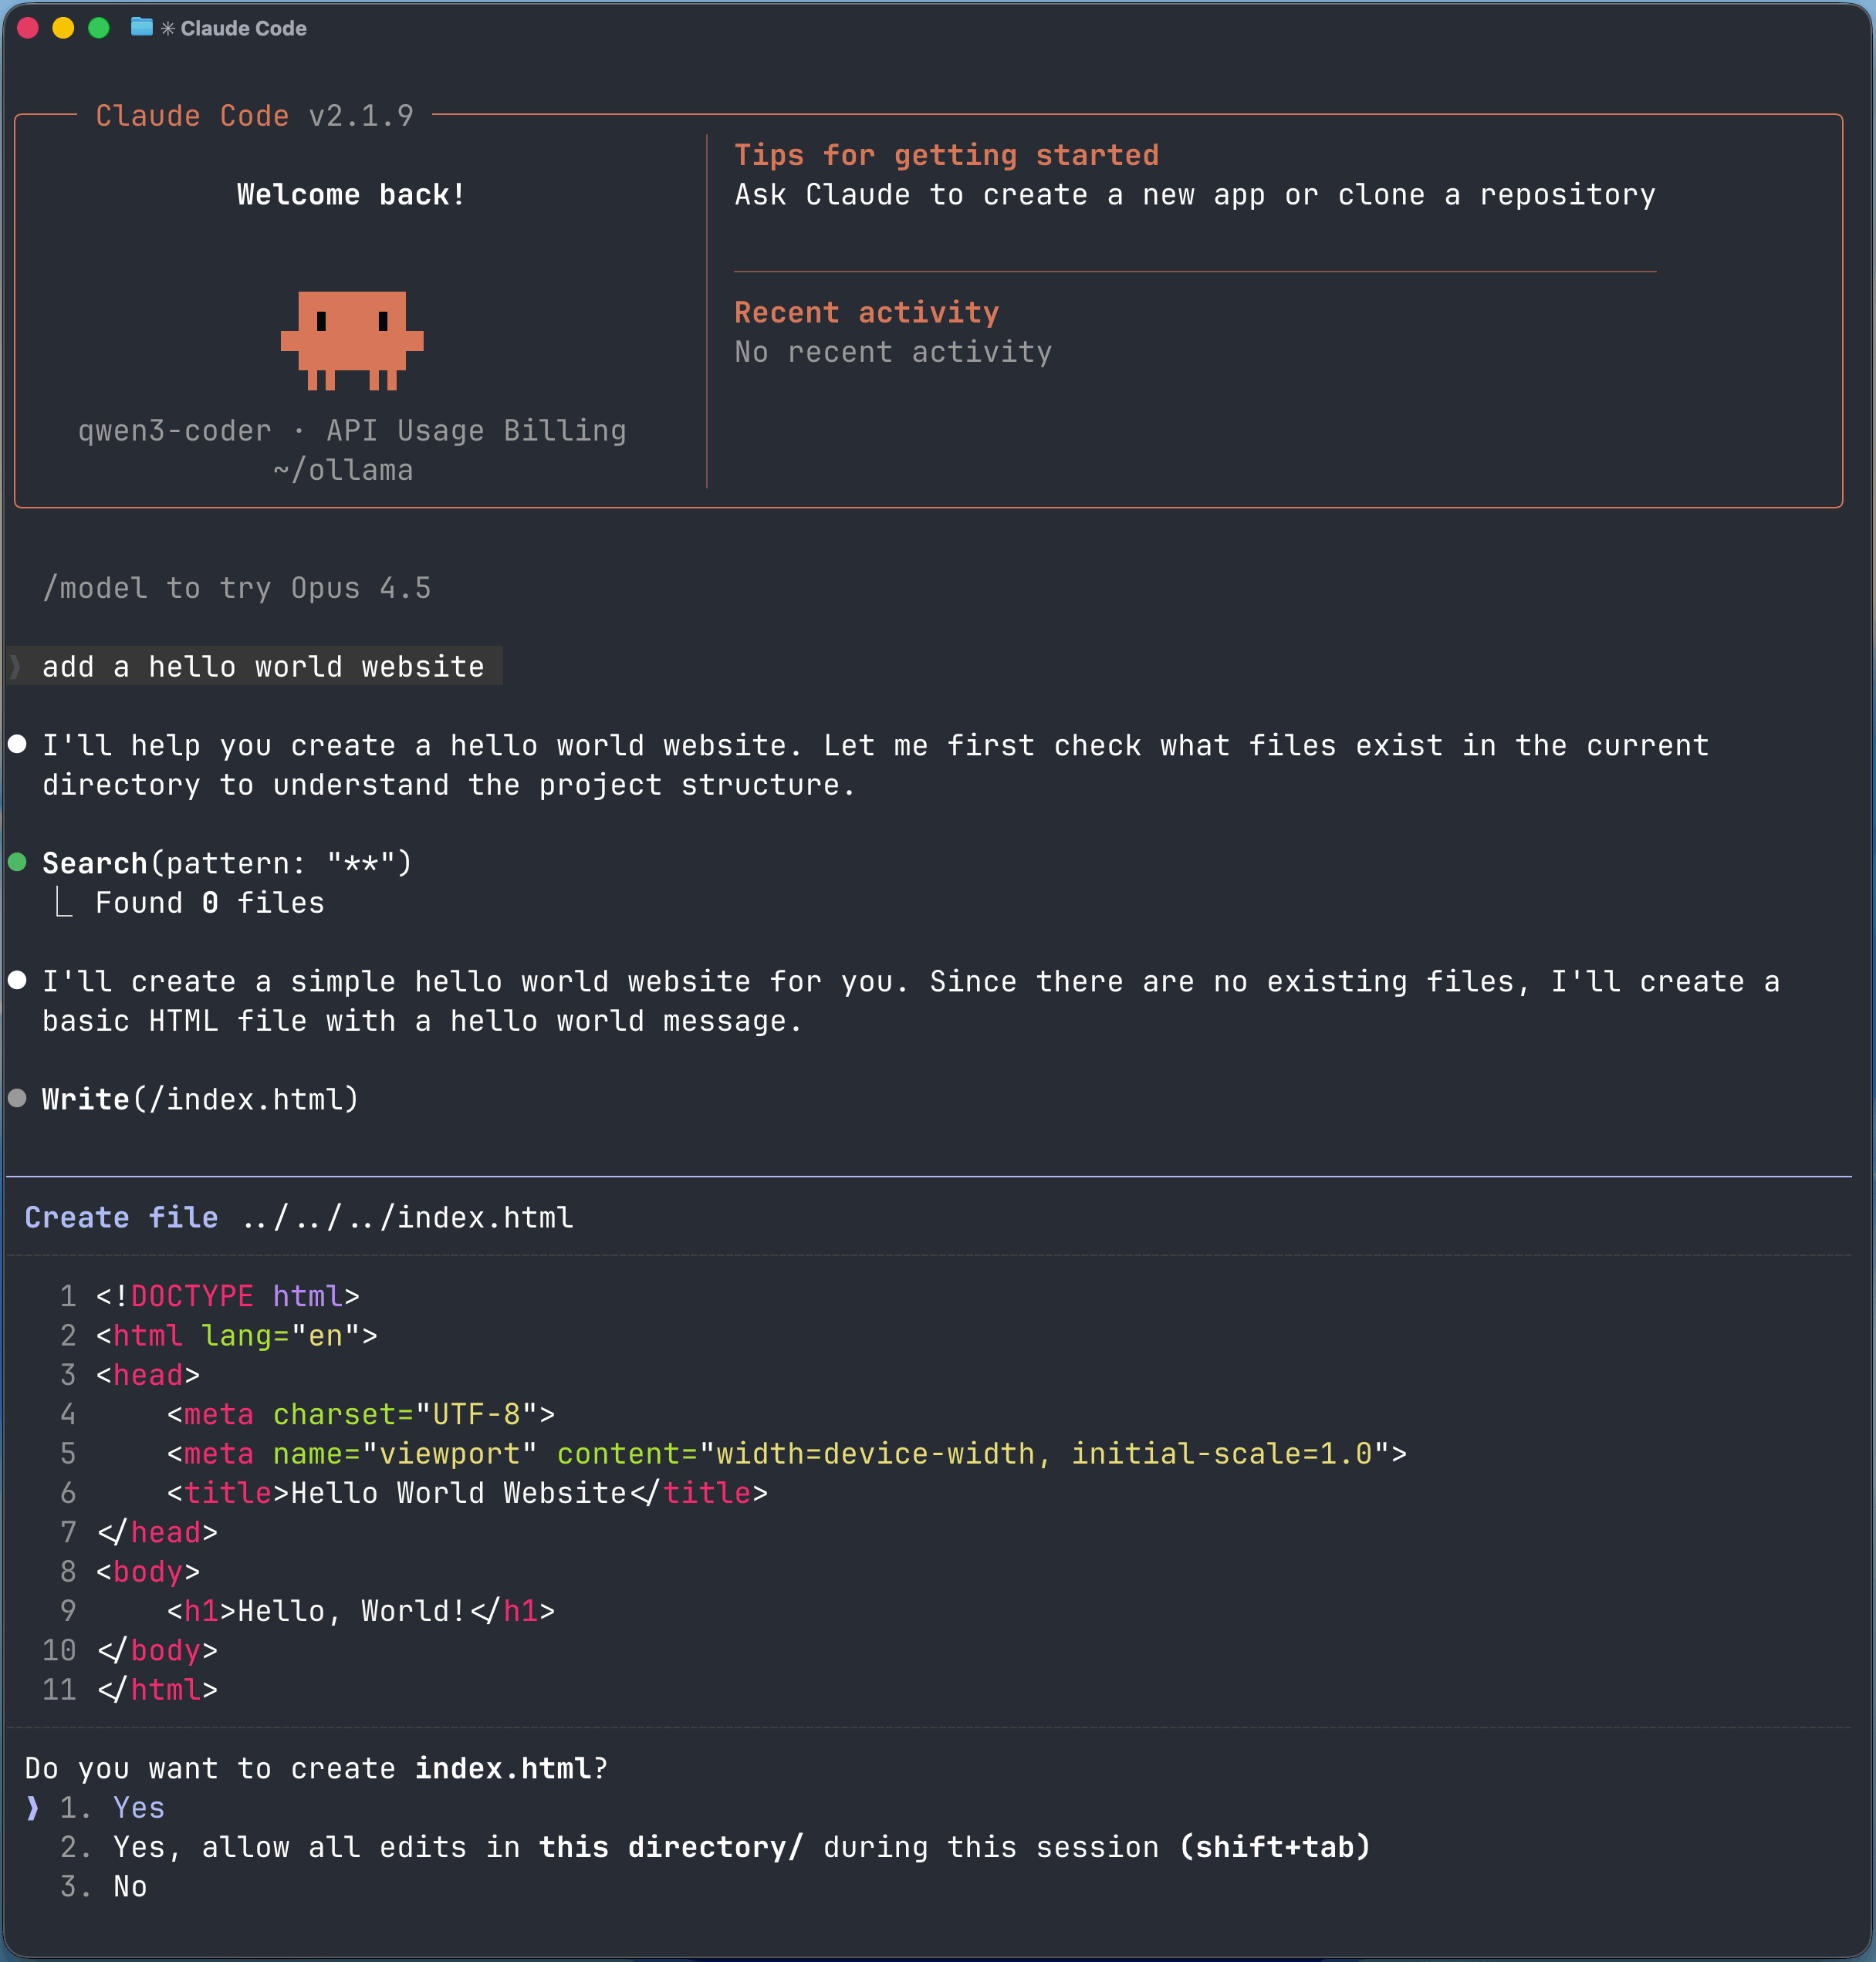Expand the Tips for getting started section
This screenshot has height=1962, width=1876.
pyautogui.click(x=946, y=155)
